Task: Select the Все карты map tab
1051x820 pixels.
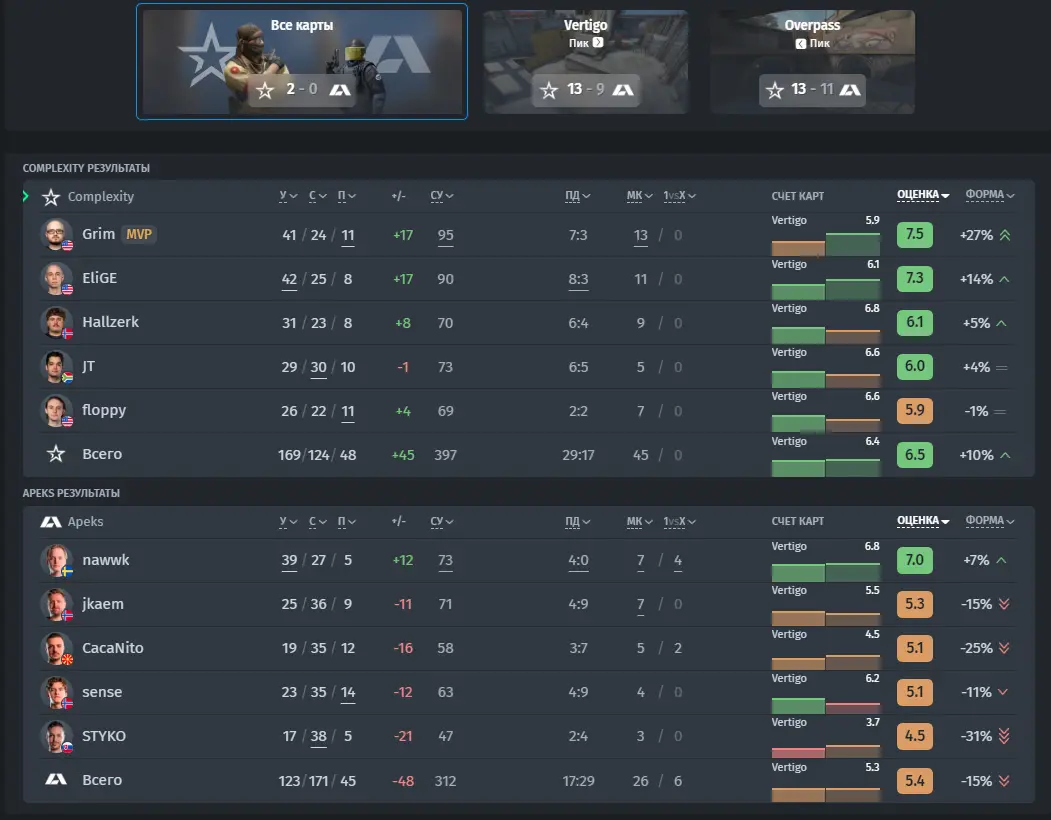Action: [x=302, y=62]
